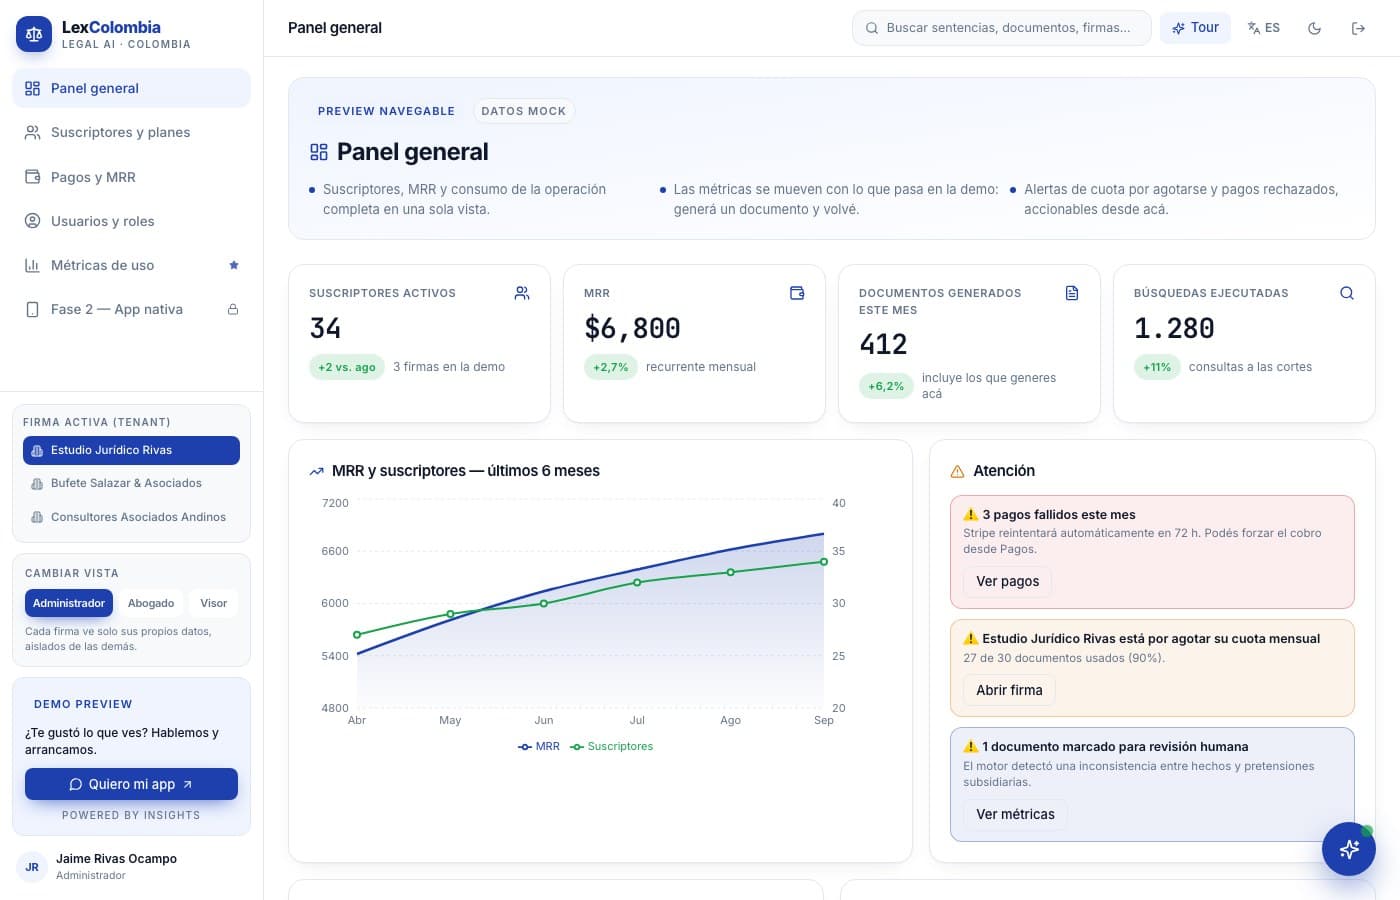1400x900 pixels.
Task: Click the trend icon beside MRR y suscriptores
Action: [x=317, y=471]
